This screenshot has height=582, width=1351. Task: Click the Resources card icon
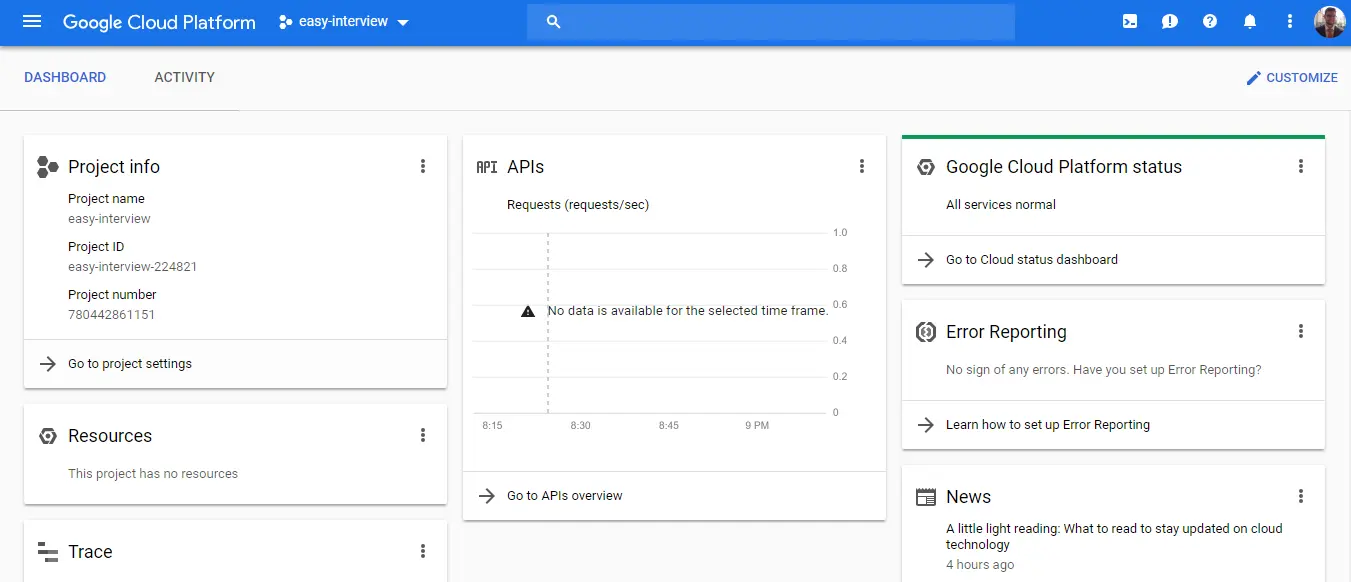47,436
